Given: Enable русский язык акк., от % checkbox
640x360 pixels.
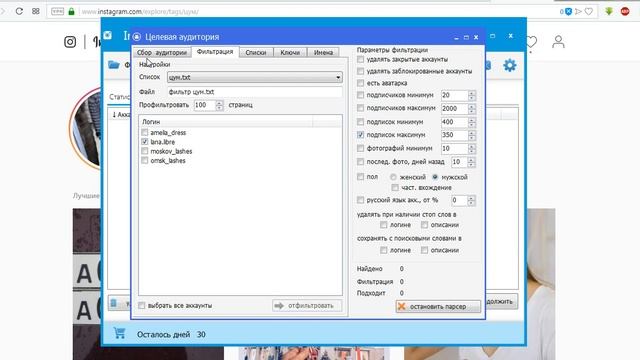Looking at the screenshot, I should pyautogui.click(x=360, y=200).
